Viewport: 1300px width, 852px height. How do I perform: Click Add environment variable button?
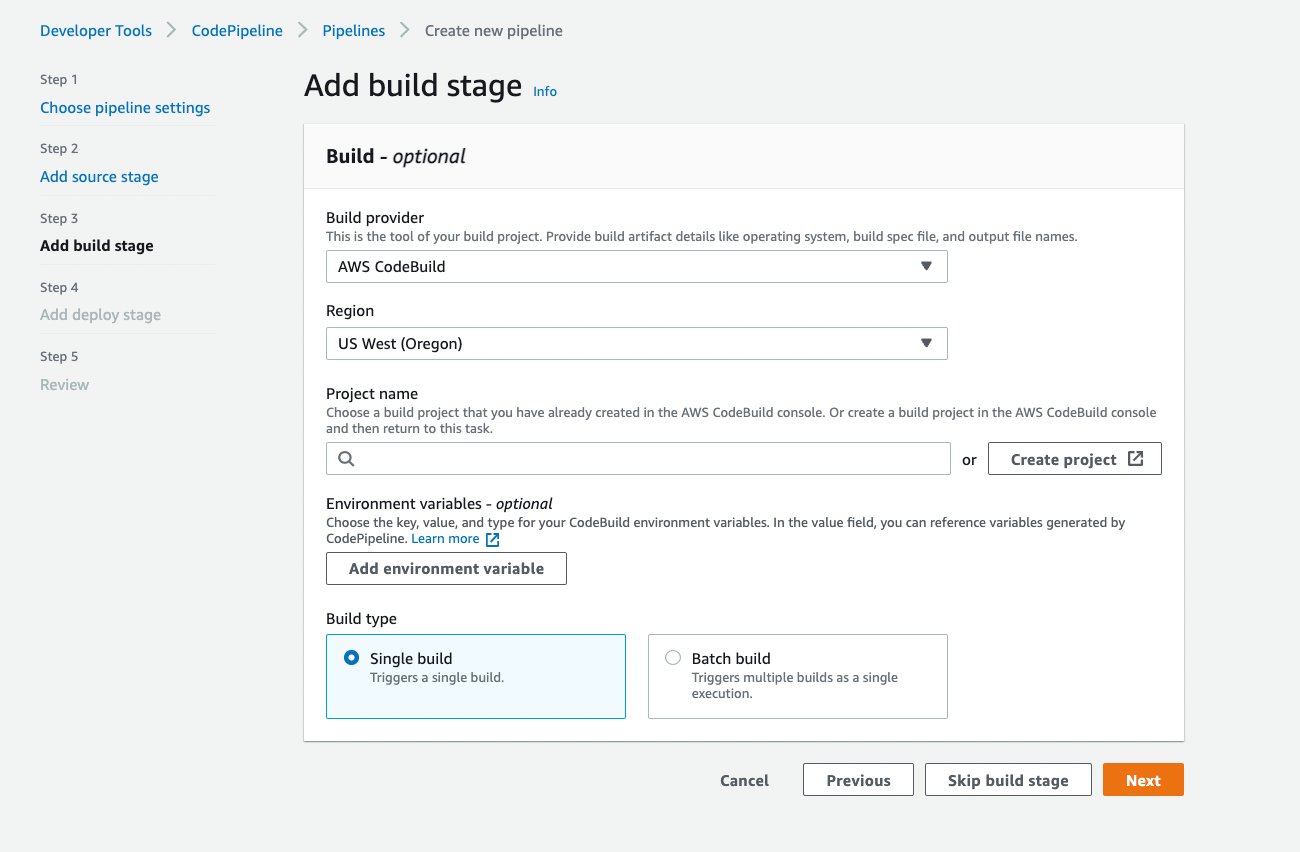coord(446,569)
